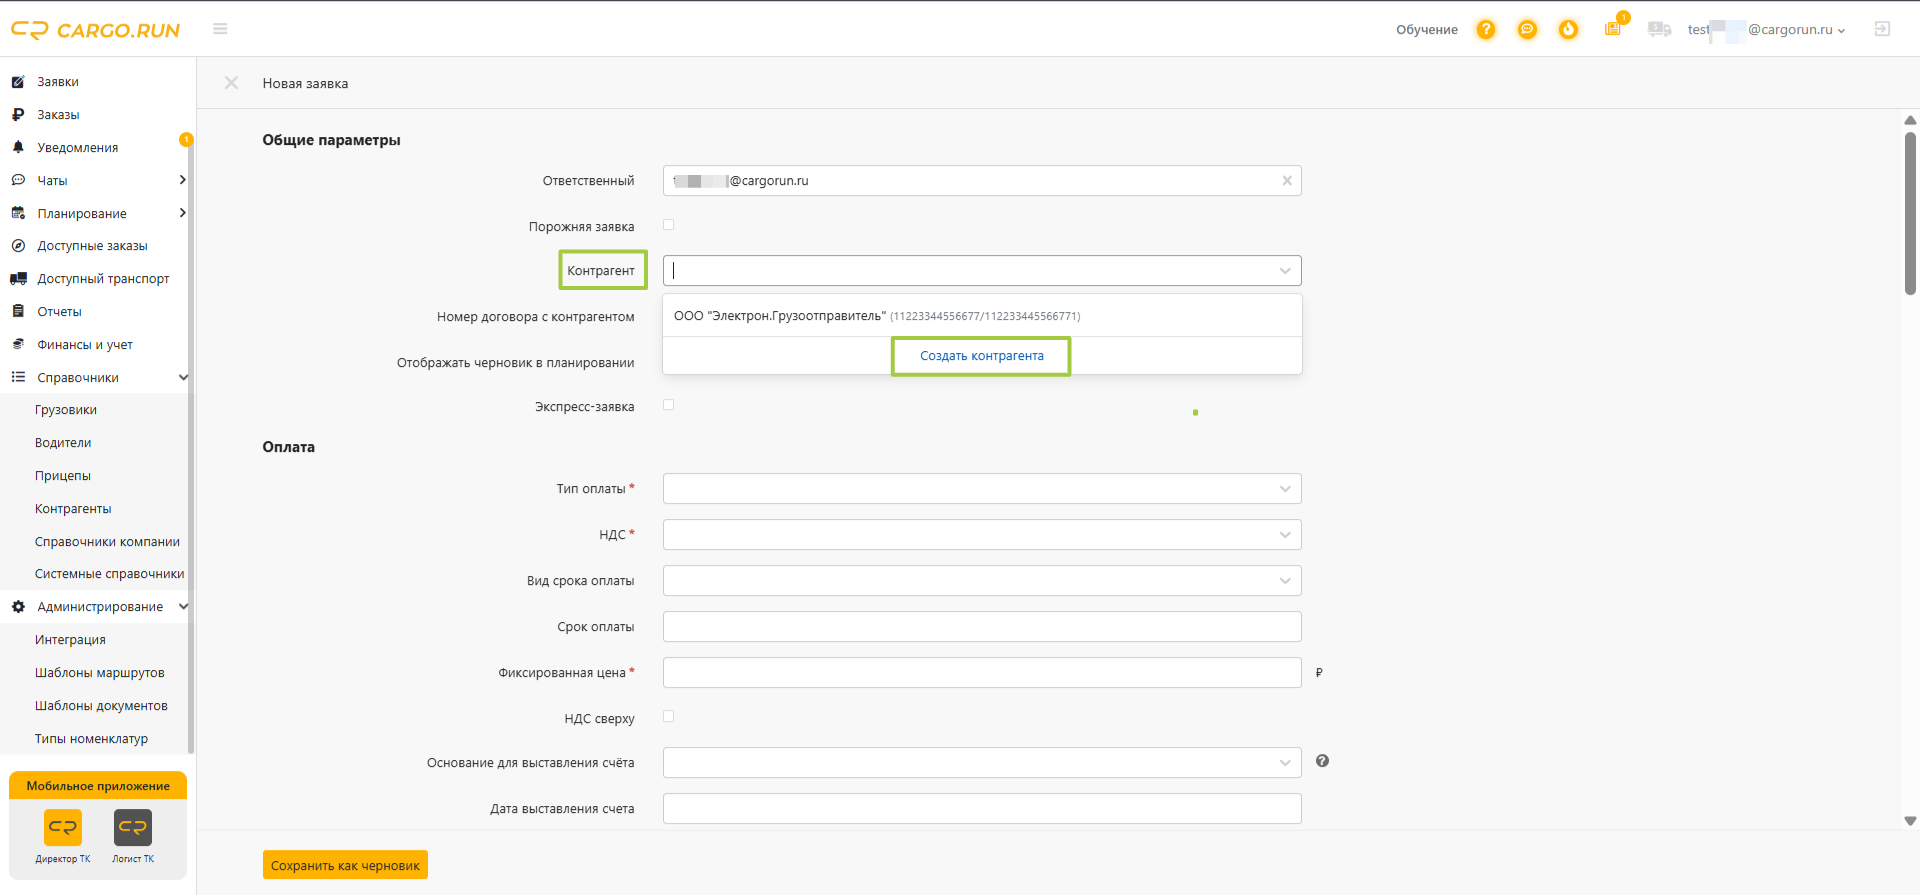Click Сохранить как черновик button
1920x895 pixels.
point(345,865)
